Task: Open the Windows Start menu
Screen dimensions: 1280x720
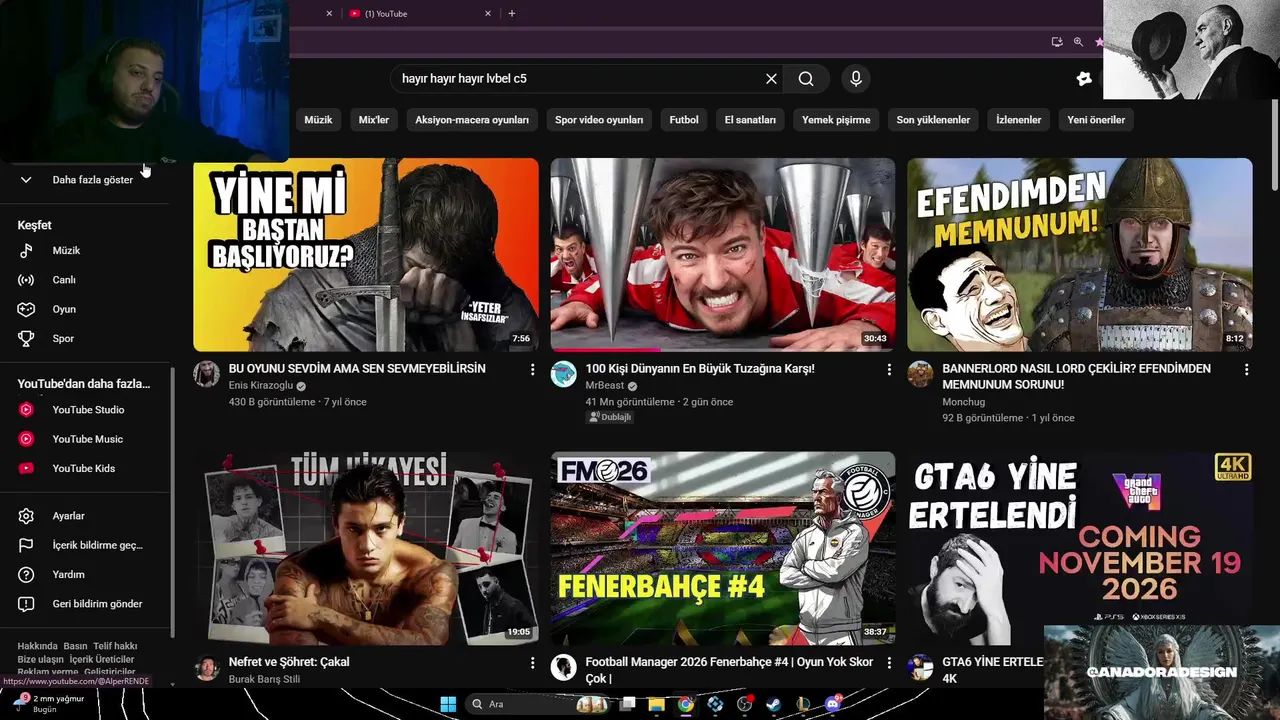Action: tap(448, 704)
